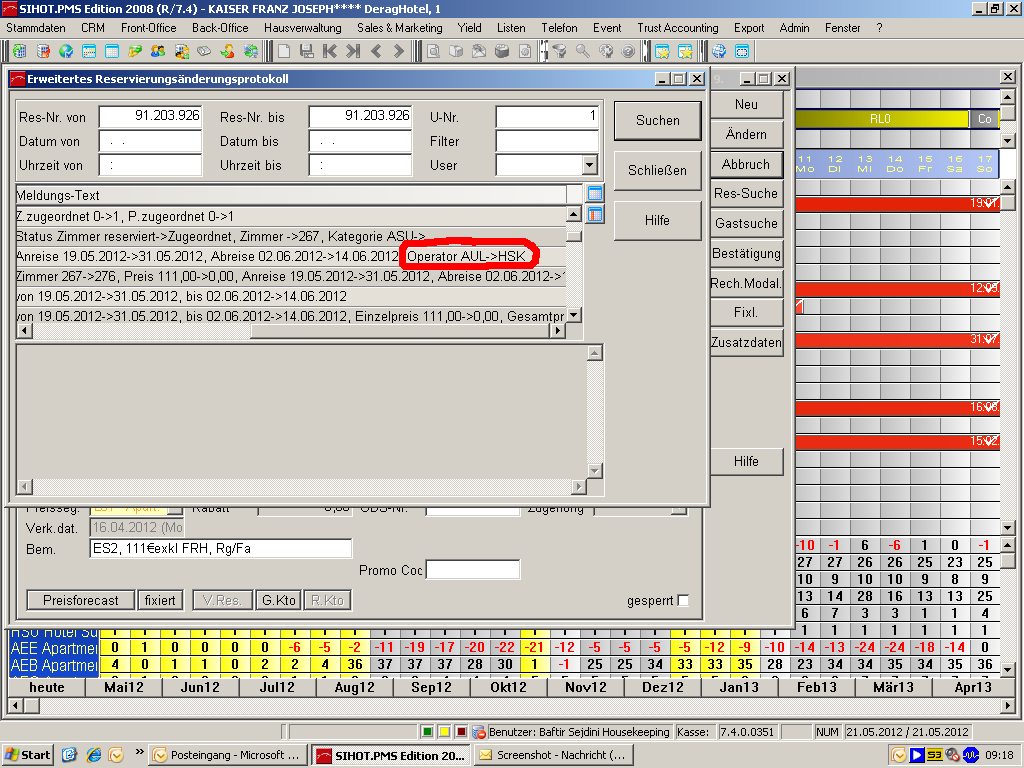Expand the Preisseg. dropdown arrow

click(175, 510)
